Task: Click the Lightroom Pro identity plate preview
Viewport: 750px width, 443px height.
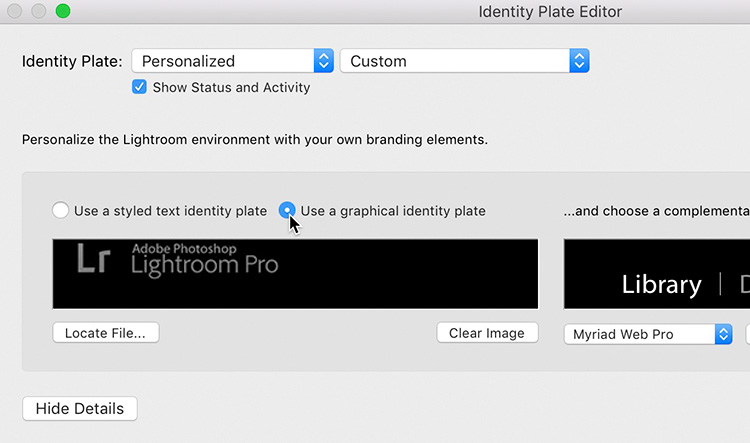Action: [x=295, y=274]
